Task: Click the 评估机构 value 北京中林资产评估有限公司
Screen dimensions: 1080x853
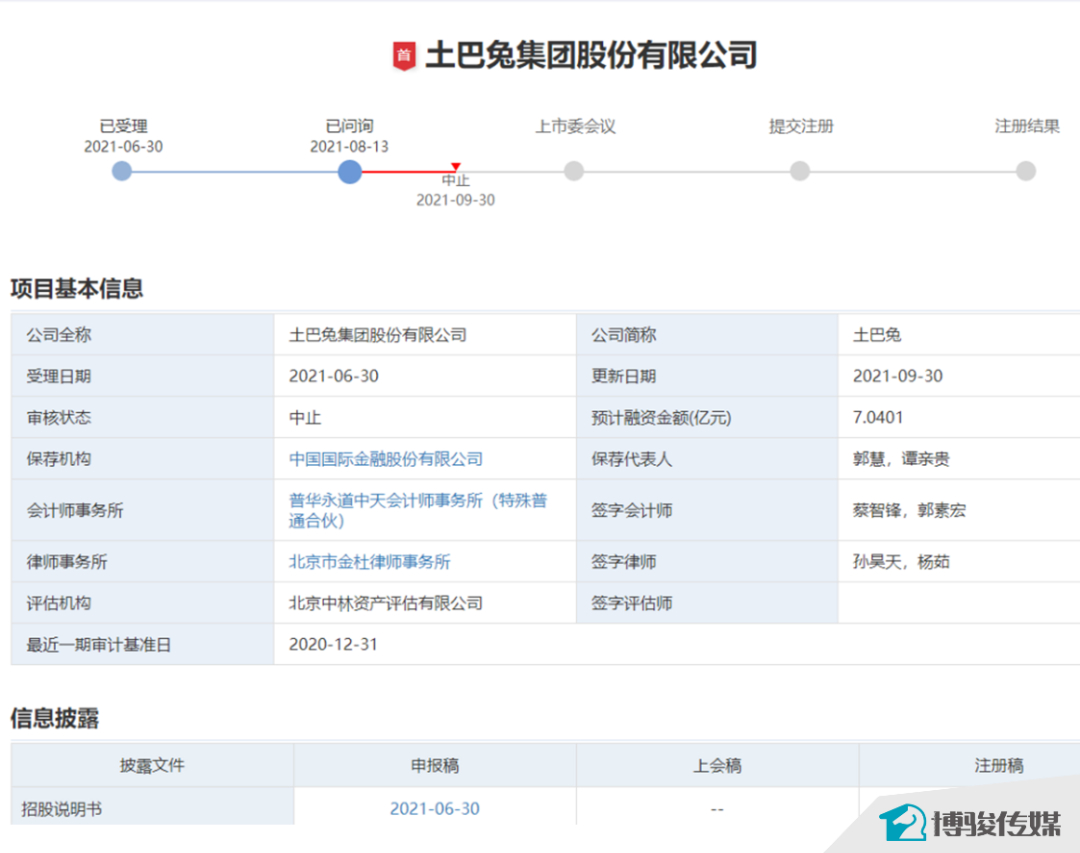Action: [386, 603]
